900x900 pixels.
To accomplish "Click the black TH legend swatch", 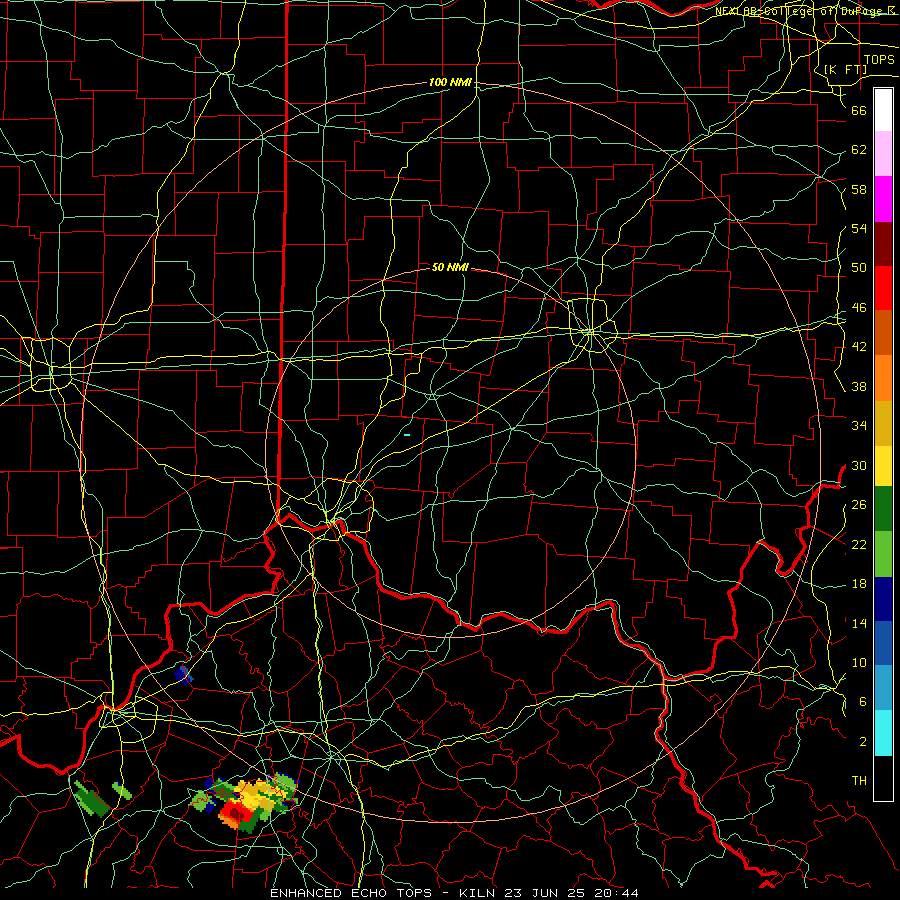I will click(883, 778).
